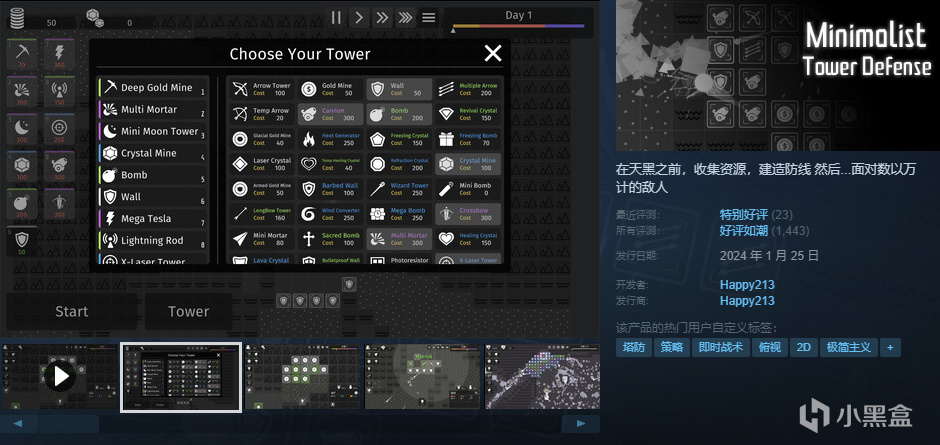Image resolution: width=940 pixels, height=445 pixels.
Task: Select Lightning Rod in slot 8
Action: click(x=153, y=240)
